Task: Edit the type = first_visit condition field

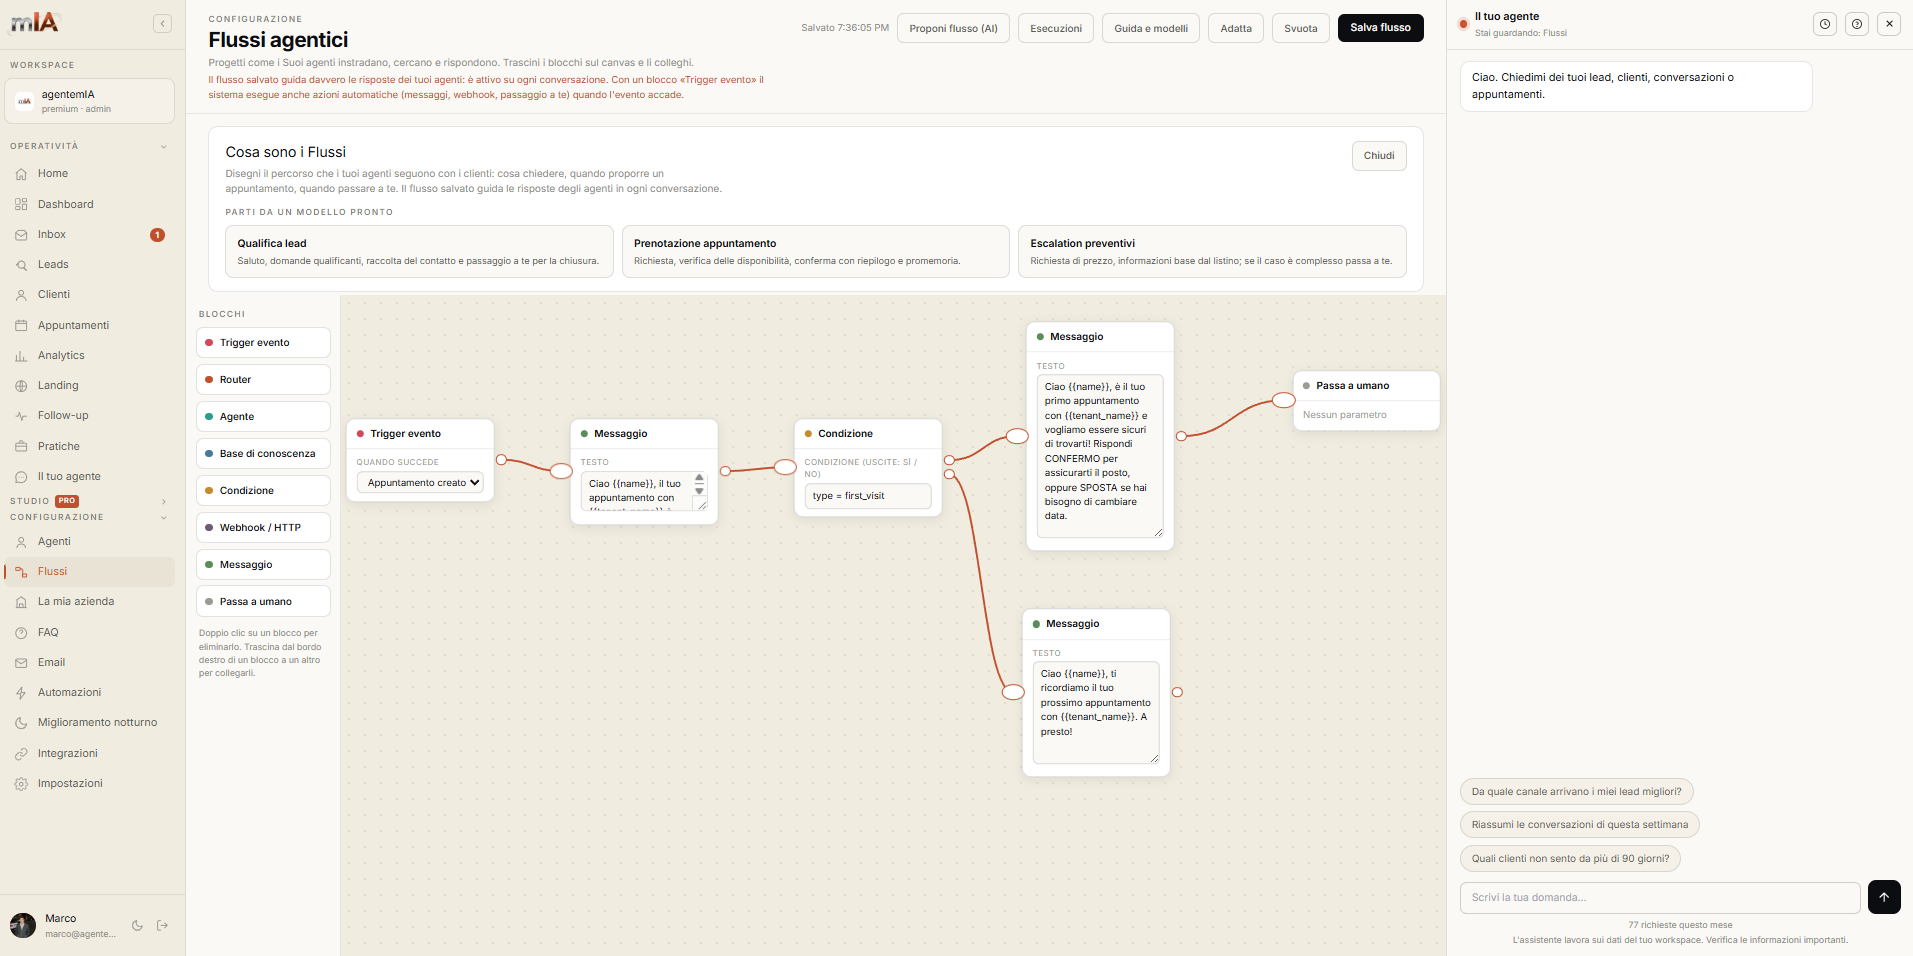Action: click(867, 496)
